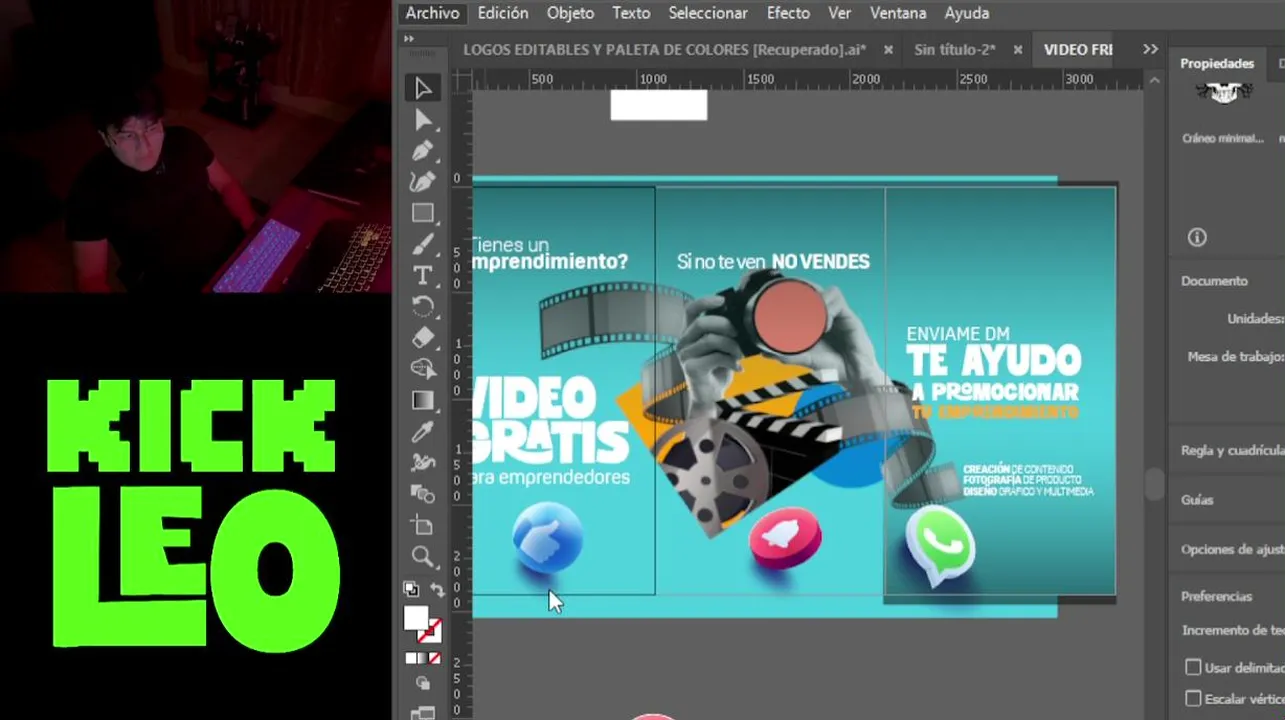Click the Stroke none swatch
Viewport: 1285px width, 720px height.
click(430, 631)
